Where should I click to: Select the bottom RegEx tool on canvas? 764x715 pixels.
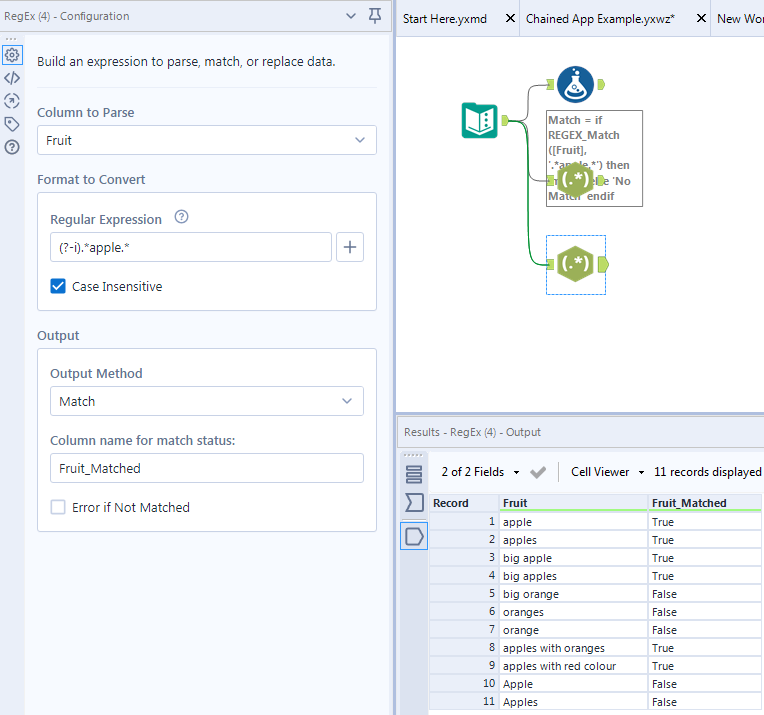pyautogui.click(x=575, y=264)
